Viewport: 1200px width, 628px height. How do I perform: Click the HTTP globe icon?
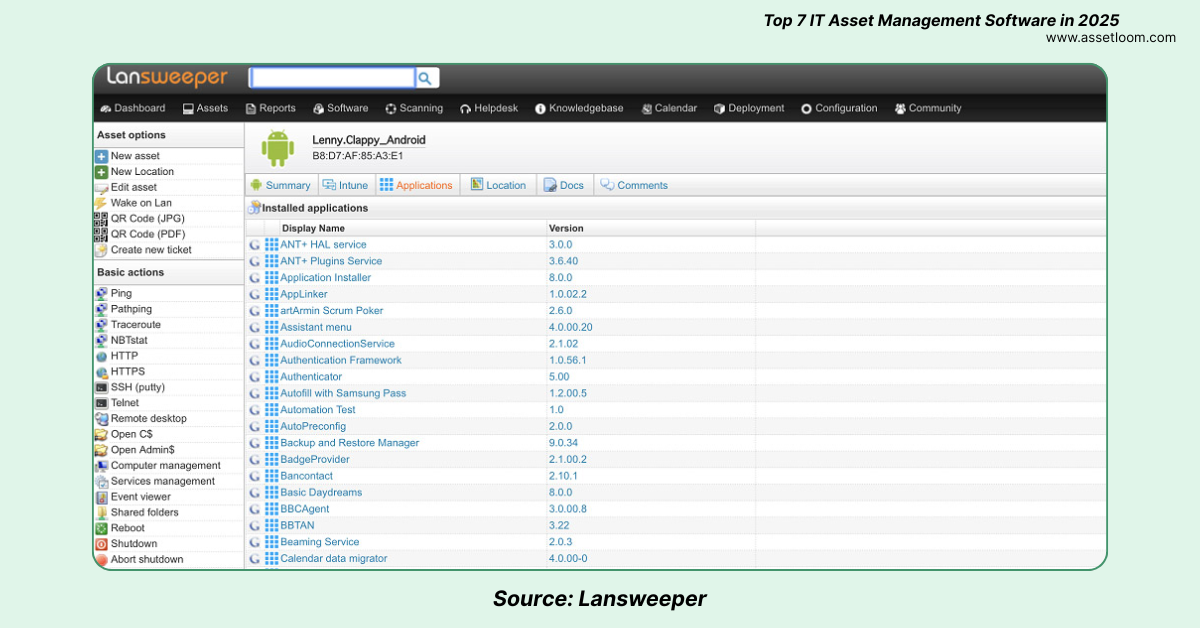coord(101,356)
